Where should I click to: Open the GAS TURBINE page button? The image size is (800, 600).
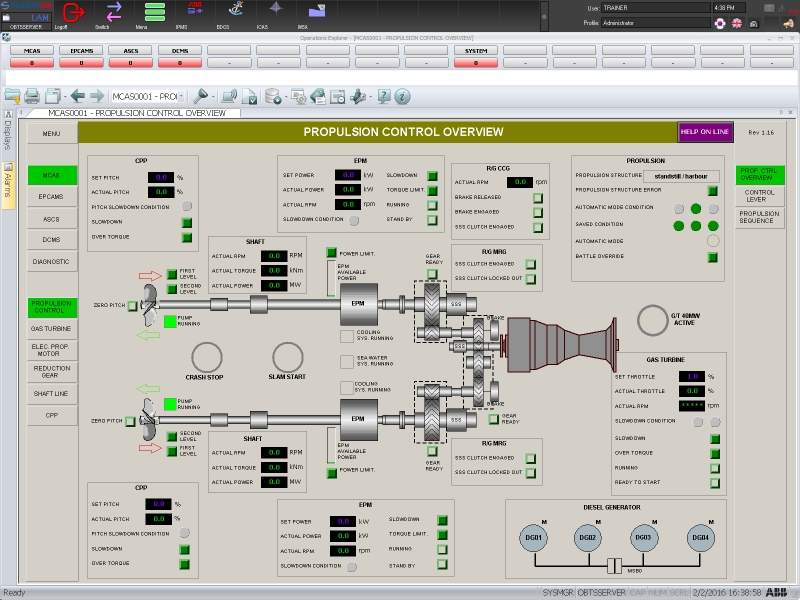click(51, 328)
